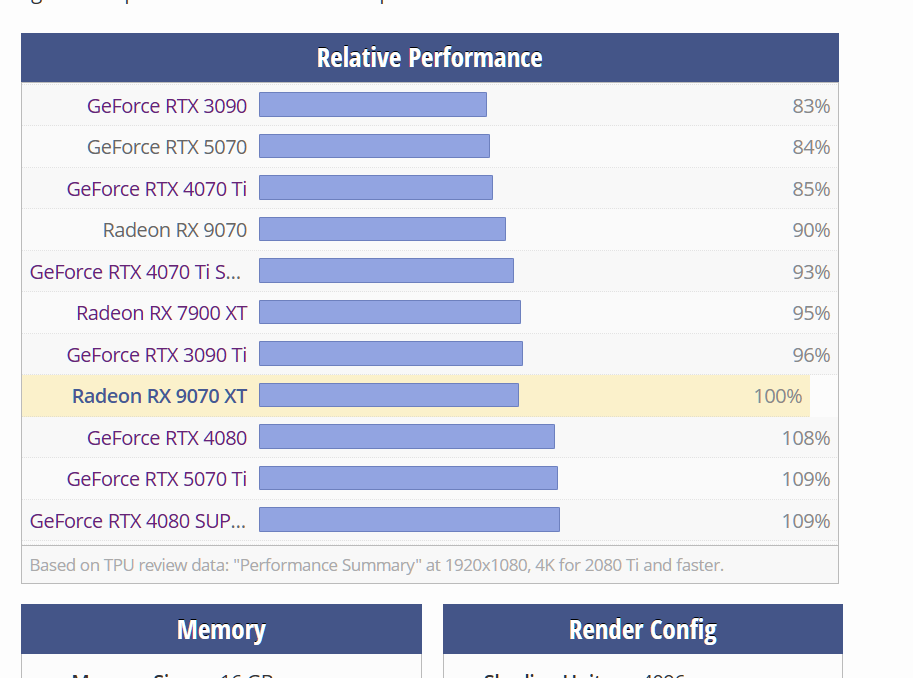
Task: Open the GeForce RTX 5070 link
Action: (x=167, y=147)
